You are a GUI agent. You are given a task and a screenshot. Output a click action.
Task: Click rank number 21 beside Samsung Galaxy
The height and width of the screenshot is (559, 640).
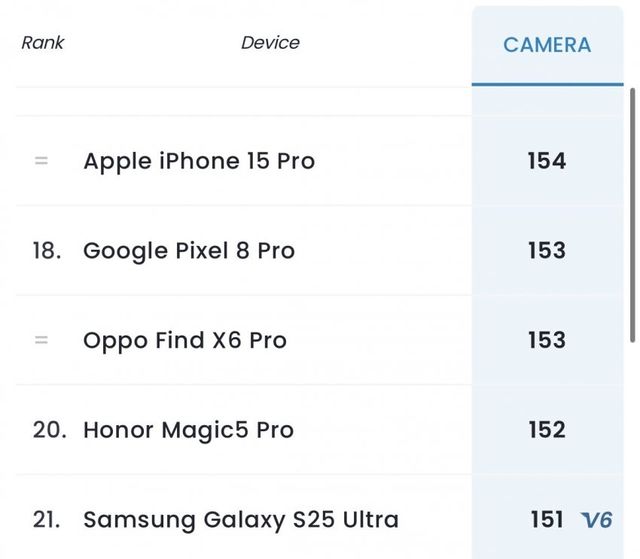[x=46, y=520]
